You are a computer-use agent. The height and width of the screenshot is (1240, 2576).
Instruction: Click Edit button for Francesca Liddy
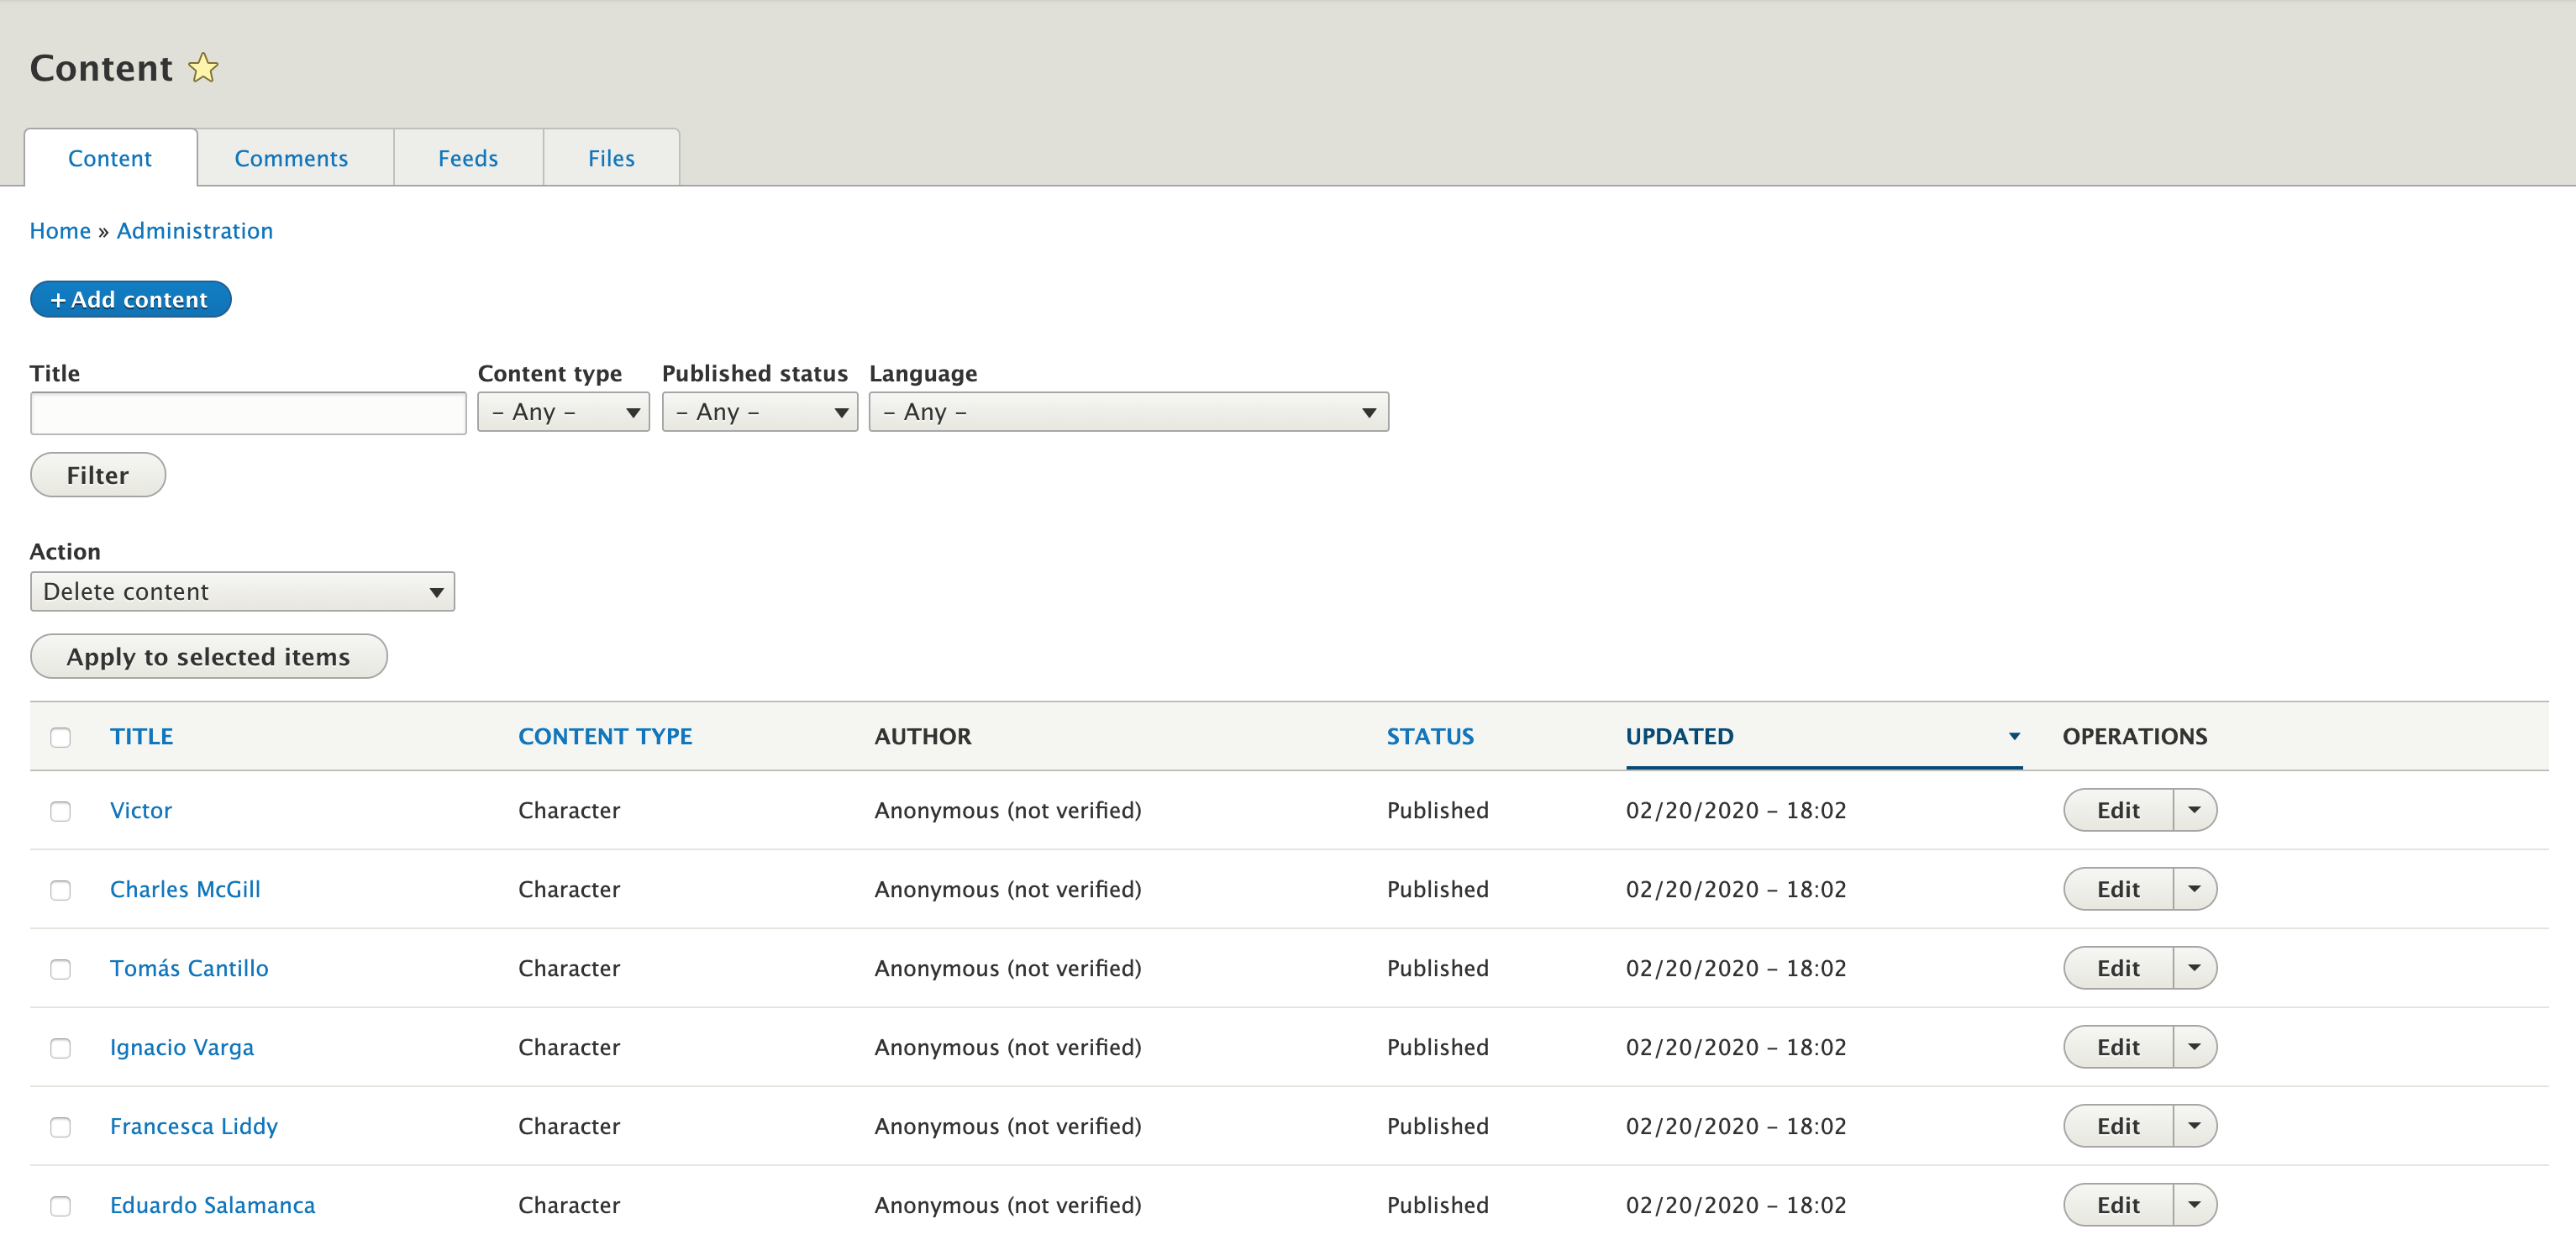[x=2118, y=1126]
